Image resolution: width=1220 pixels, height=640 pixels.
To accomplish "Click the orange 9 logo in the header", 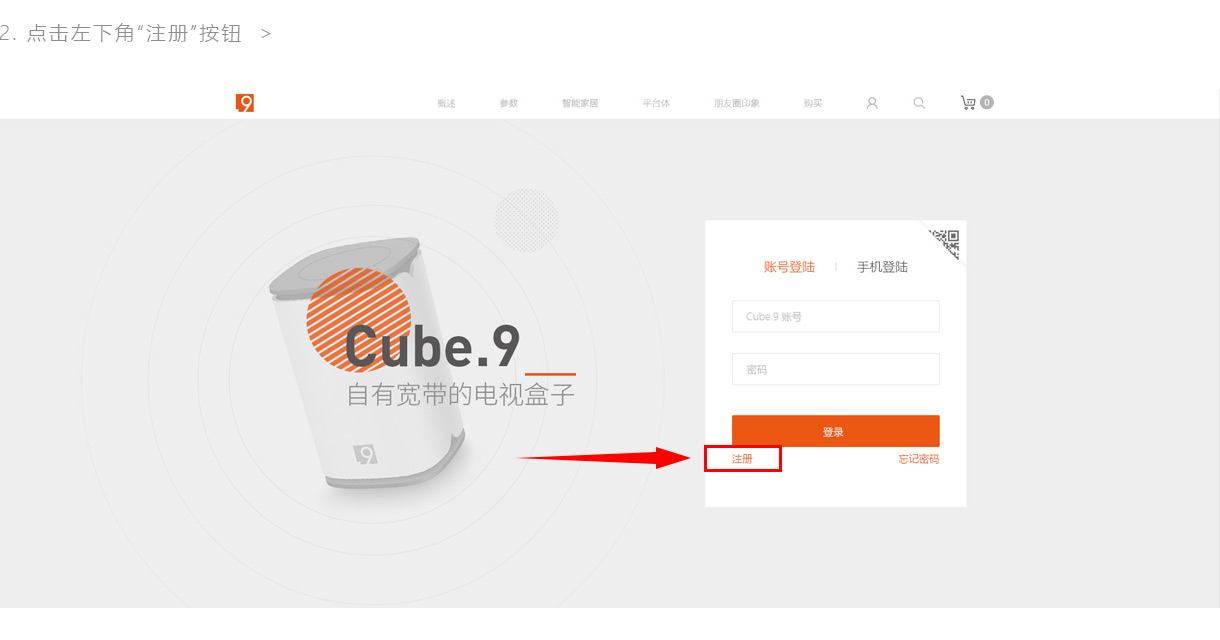I will point(245,103).
